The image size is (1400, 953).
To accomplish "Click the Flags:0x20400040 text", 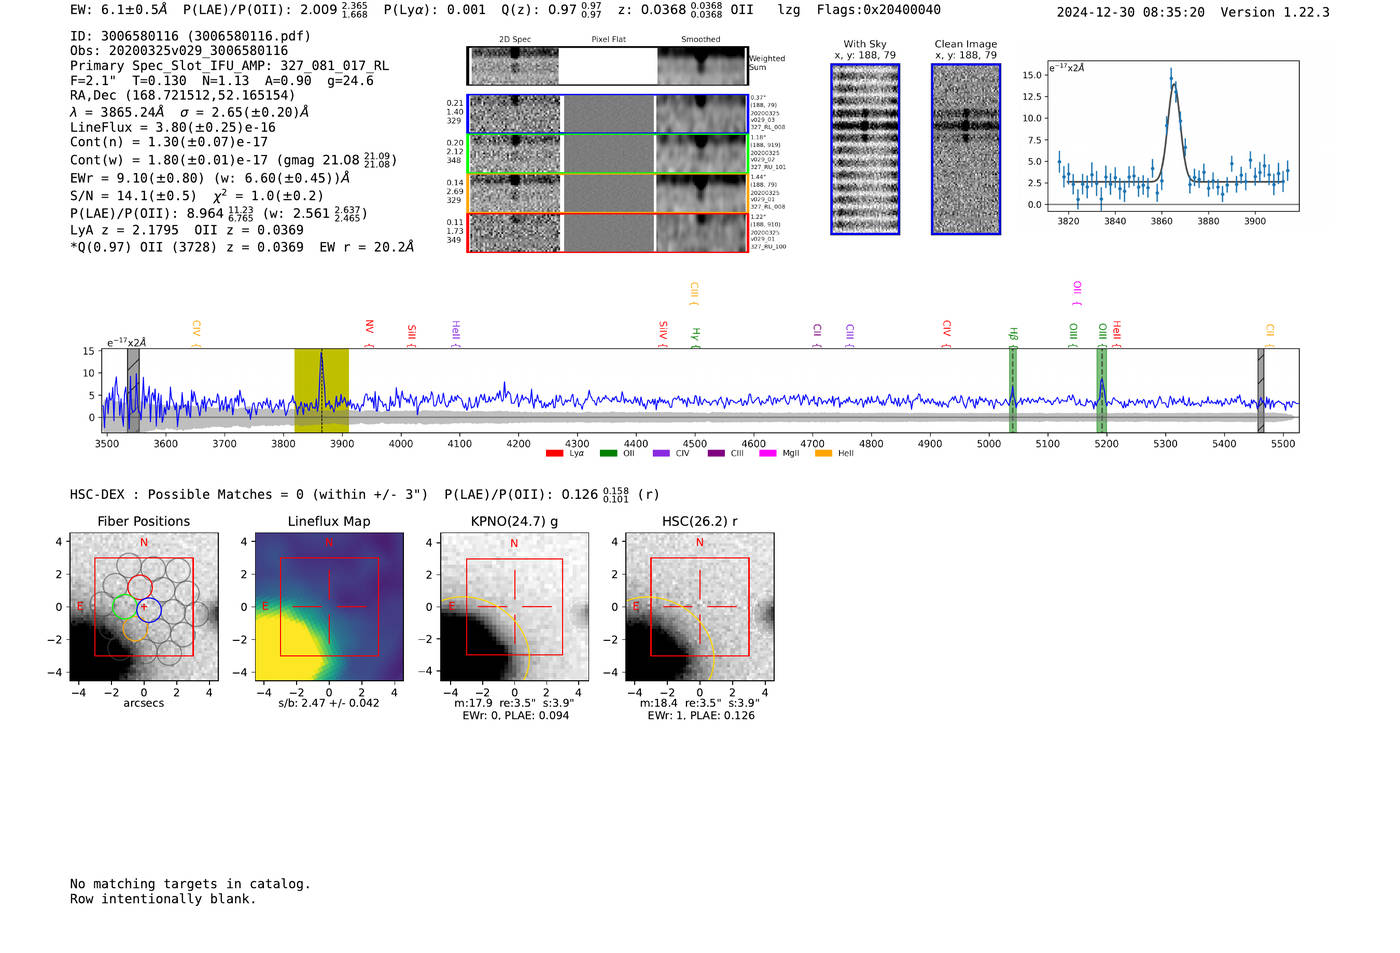I will click(x=878, y=10).
